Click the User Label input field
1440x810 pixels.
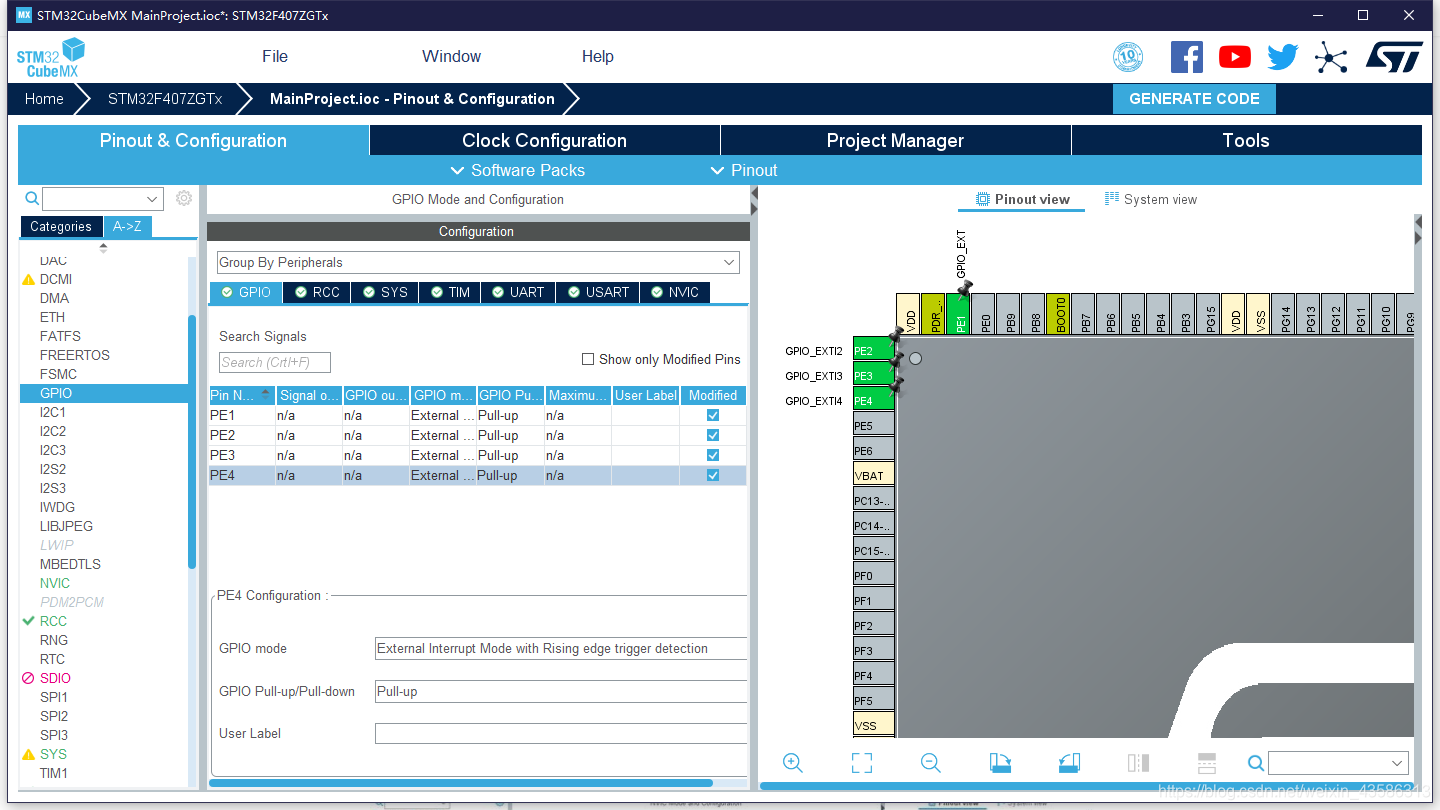pos(561,733)
